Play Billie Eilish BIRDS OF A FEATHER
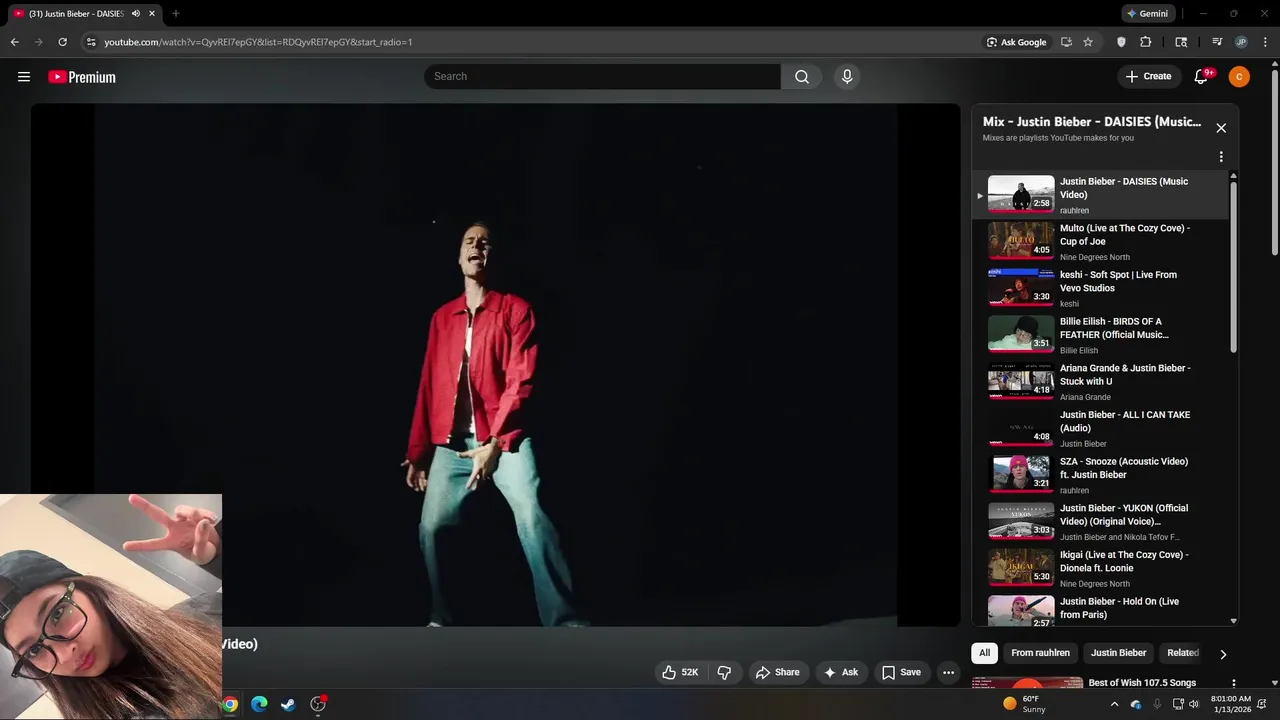The height and width of the screenshot is (720, 1280). click(x=1100, y=335)
